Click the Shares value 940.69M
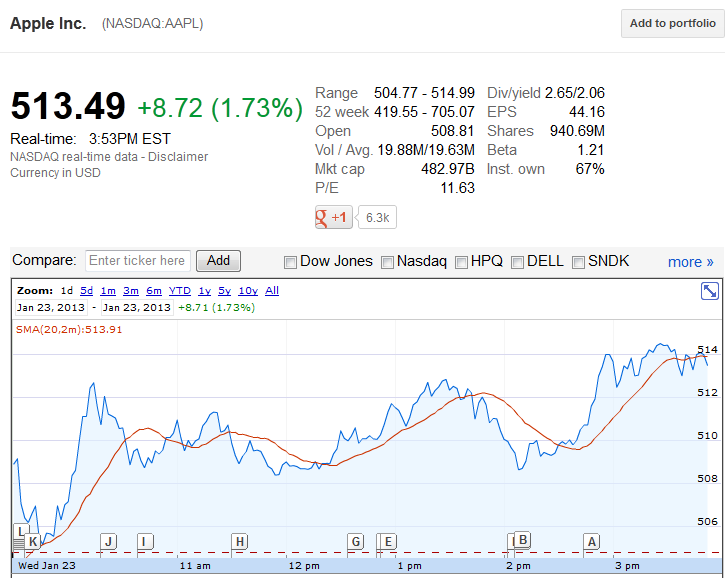This screenshot has height=578, width=725. [577, 131]
